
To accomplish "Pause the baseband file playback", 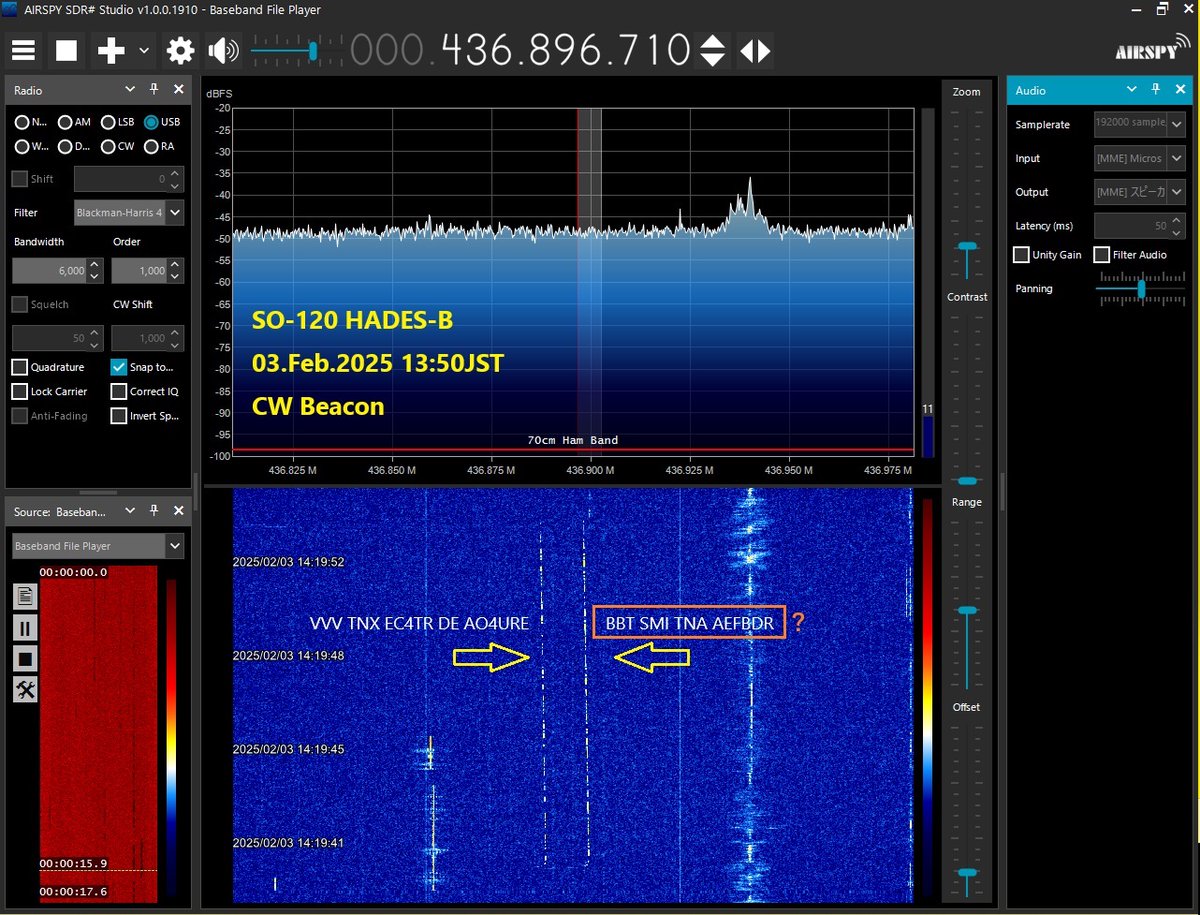I will 25,628.
